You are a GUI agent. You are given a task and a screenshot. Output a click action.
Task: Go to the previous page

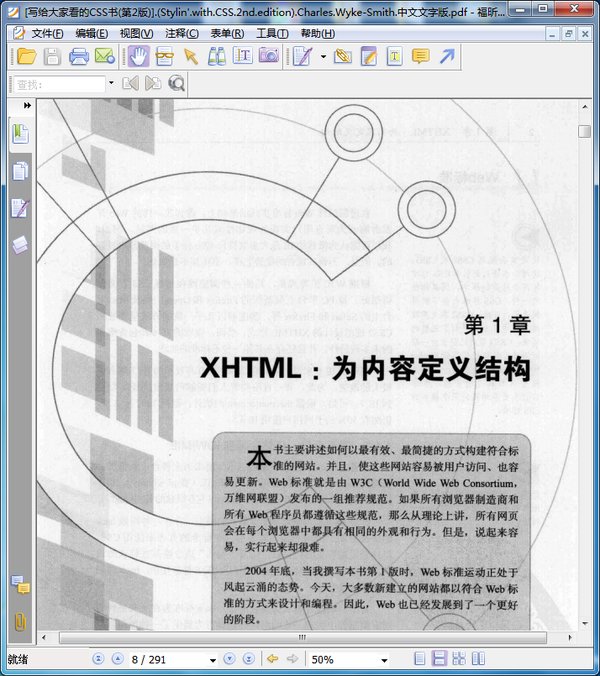click(117, 659)
